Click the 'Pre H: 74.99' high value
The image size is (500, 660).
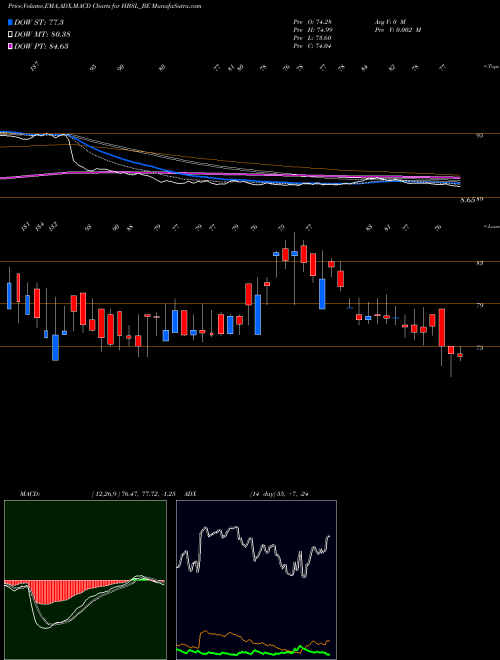pyautogui.click(x=312, y=30)
